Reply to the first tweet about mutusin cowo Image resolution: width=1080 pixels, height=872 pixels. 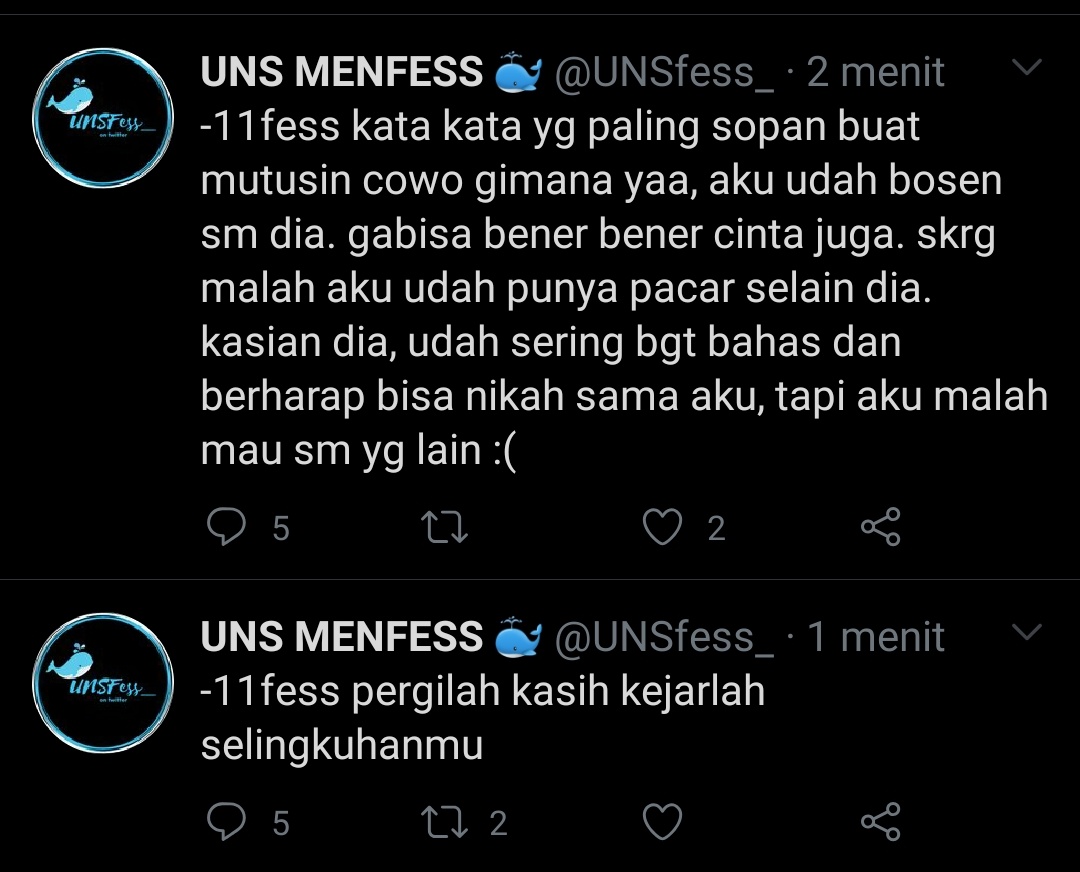[x=226, y=527]
